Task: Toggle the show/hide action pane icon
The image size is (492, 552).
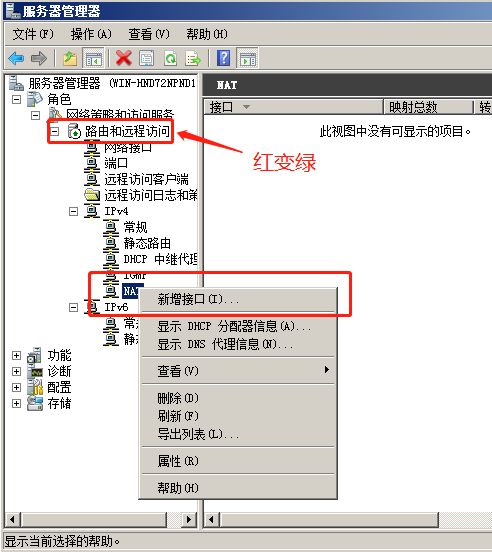Action: (248, 58)
